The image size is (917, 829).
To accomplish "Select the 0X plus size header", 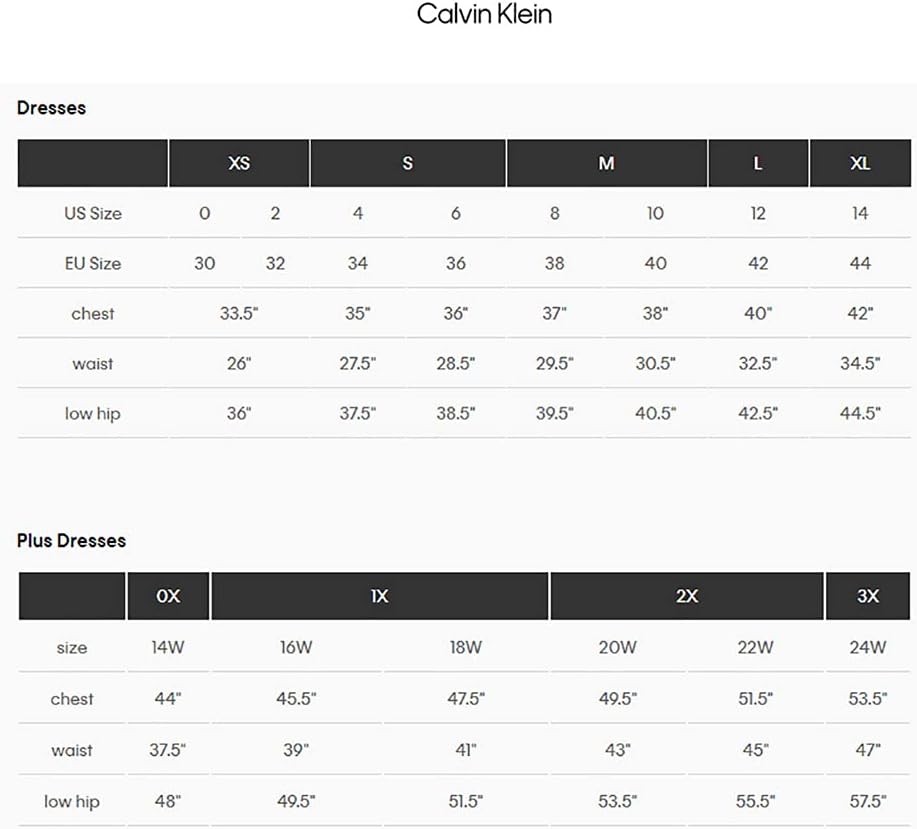I will (x=168, y=596).
